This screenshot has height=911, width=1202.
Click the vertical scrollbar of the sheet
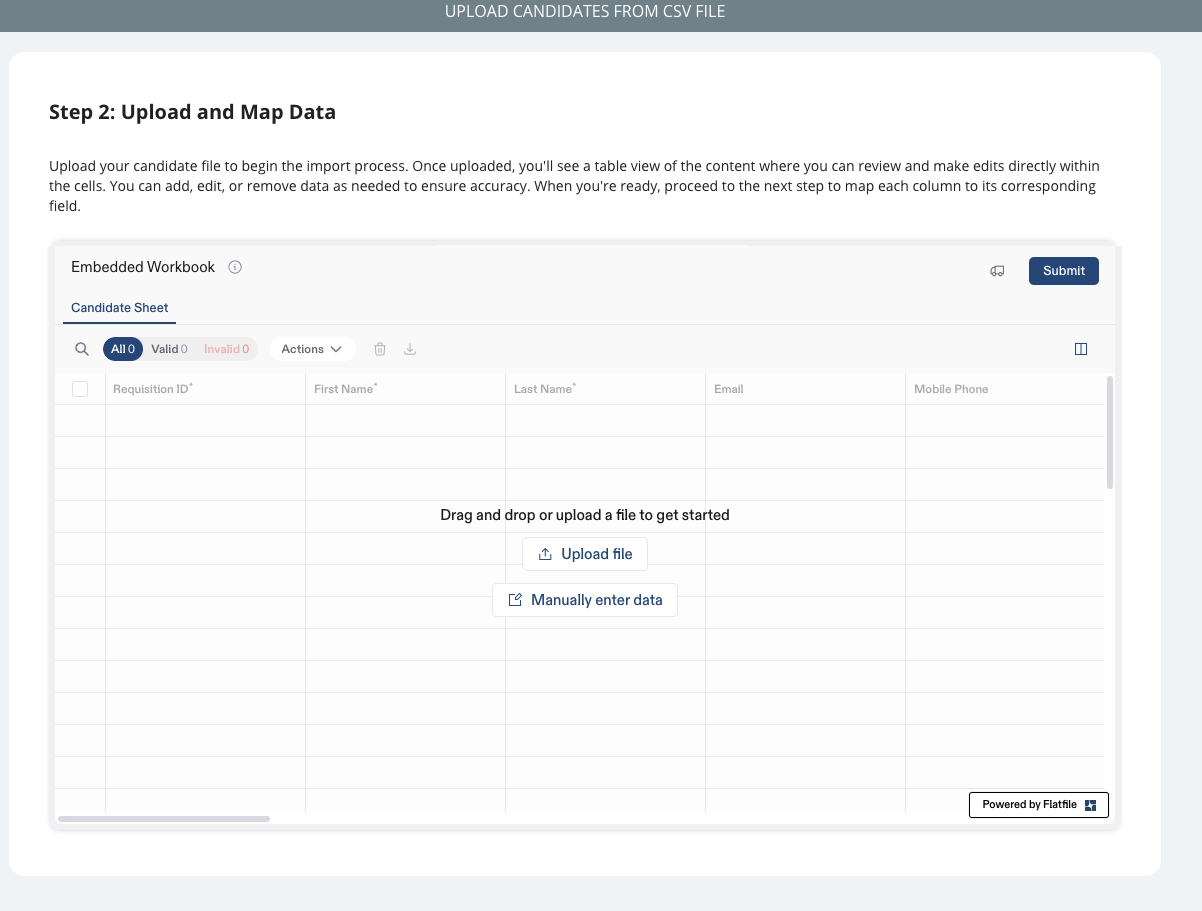[1110, 433]
